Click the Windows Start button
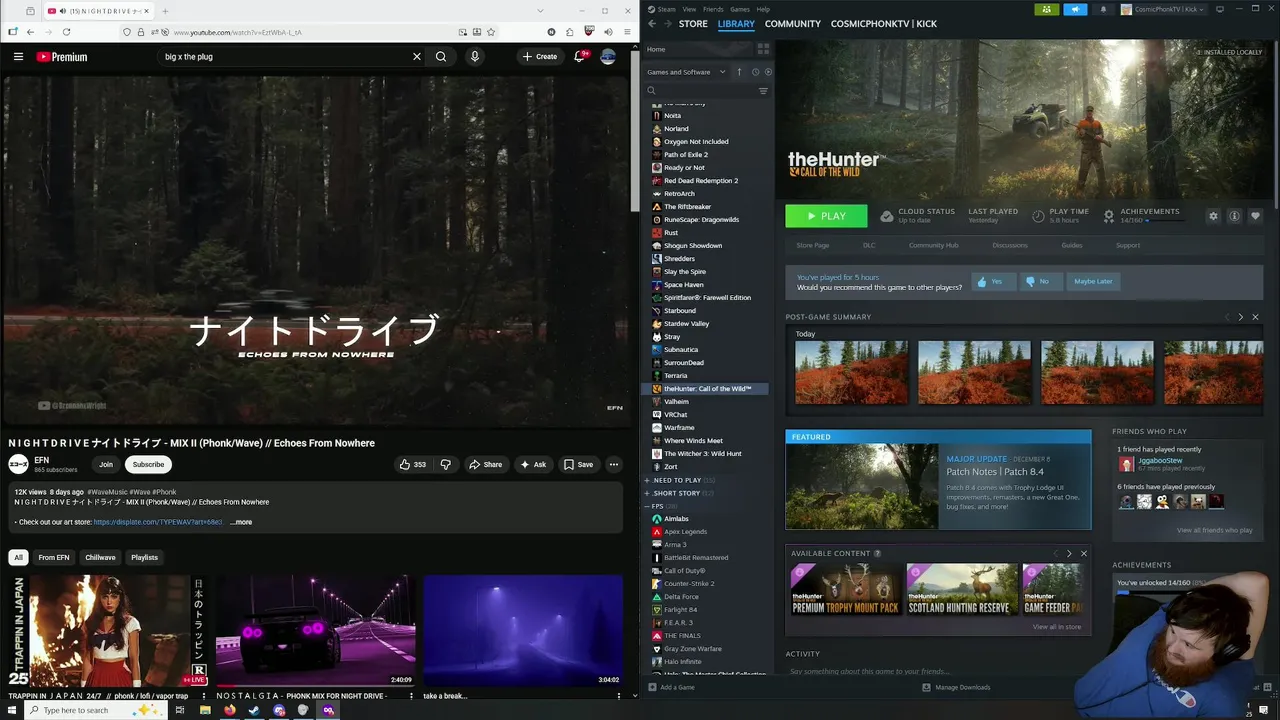The image size is (1280, 720). 10,710
